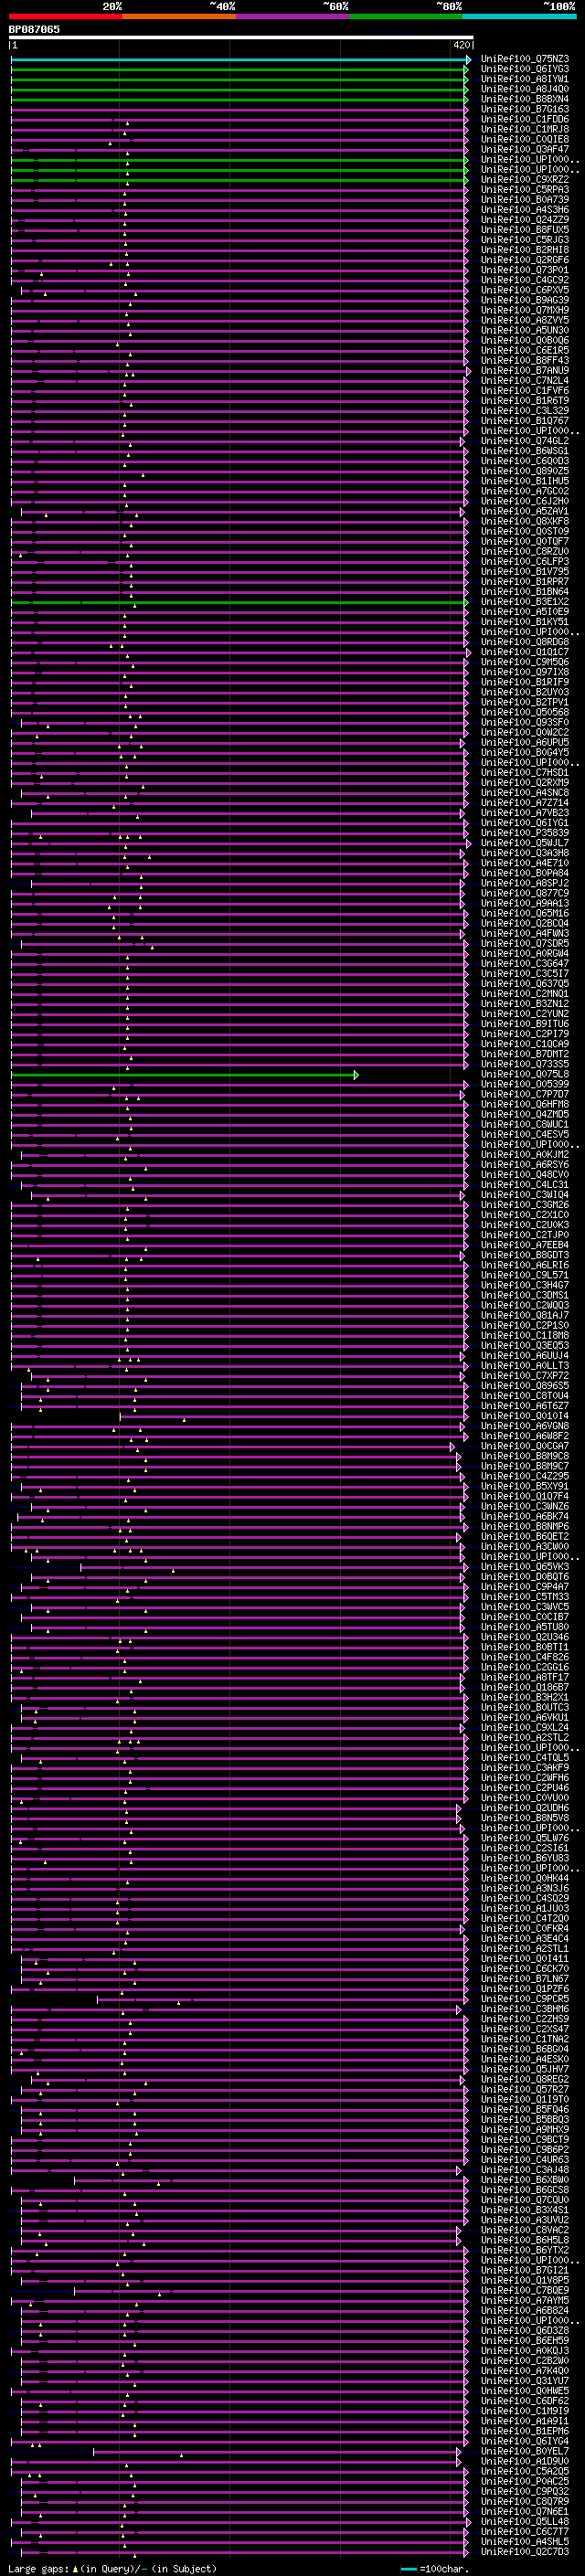This screenshot has height=2576, width=585.
Task: Select hit UniRef100_C7P7D7
Action: click(525, 1094)
